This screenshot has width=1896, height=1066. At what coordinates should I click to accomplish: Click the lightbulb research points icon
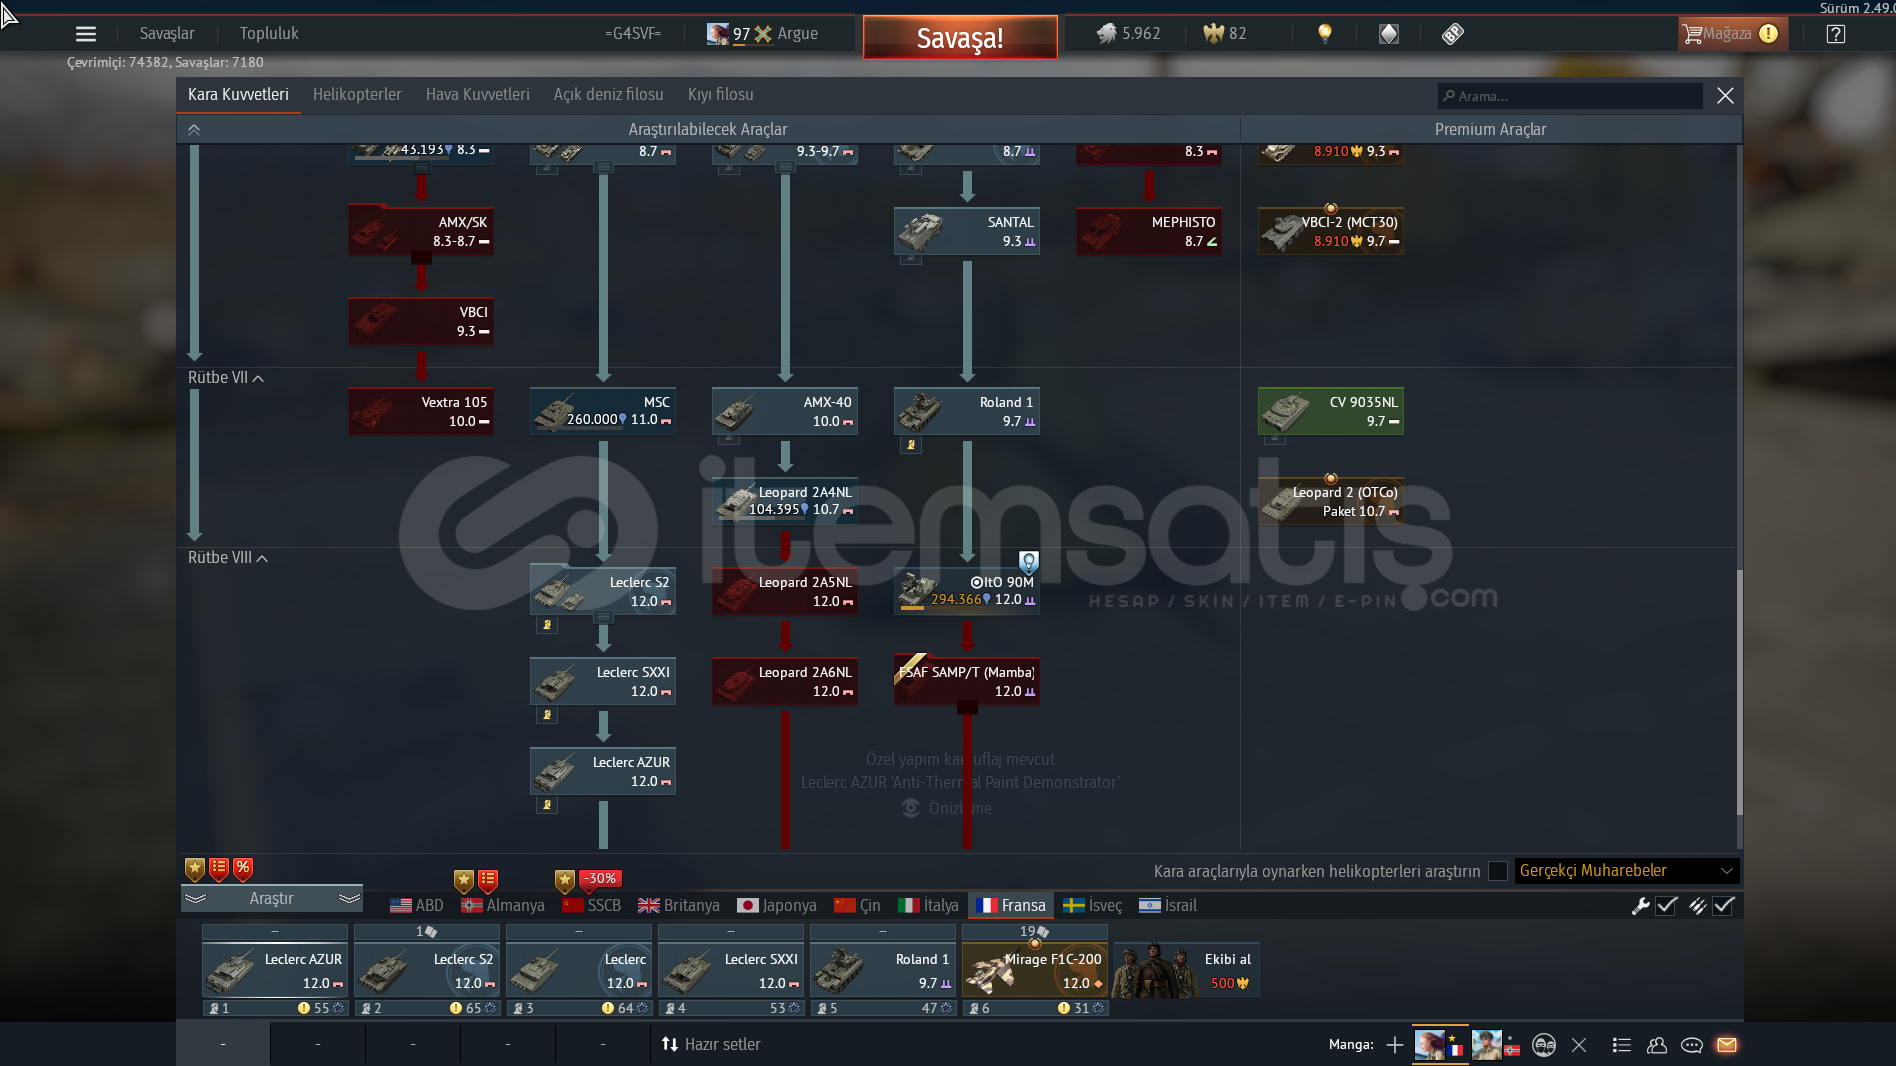point(1325,34)
